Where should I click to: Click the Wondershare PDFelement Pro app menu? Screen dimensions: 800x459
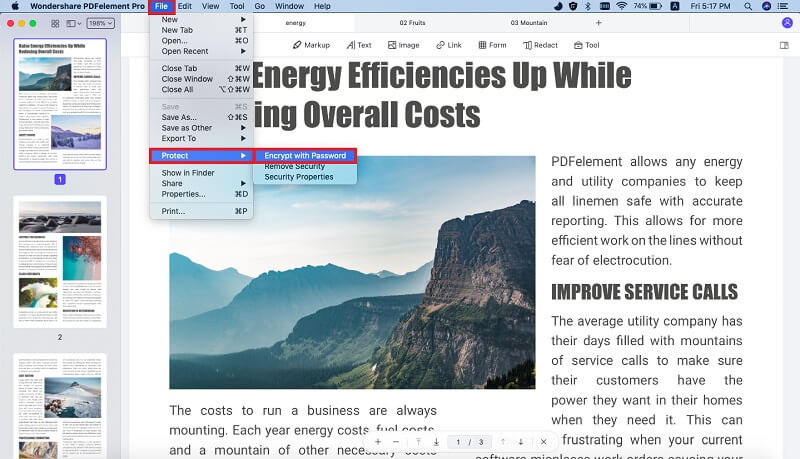tap(87, 6)
